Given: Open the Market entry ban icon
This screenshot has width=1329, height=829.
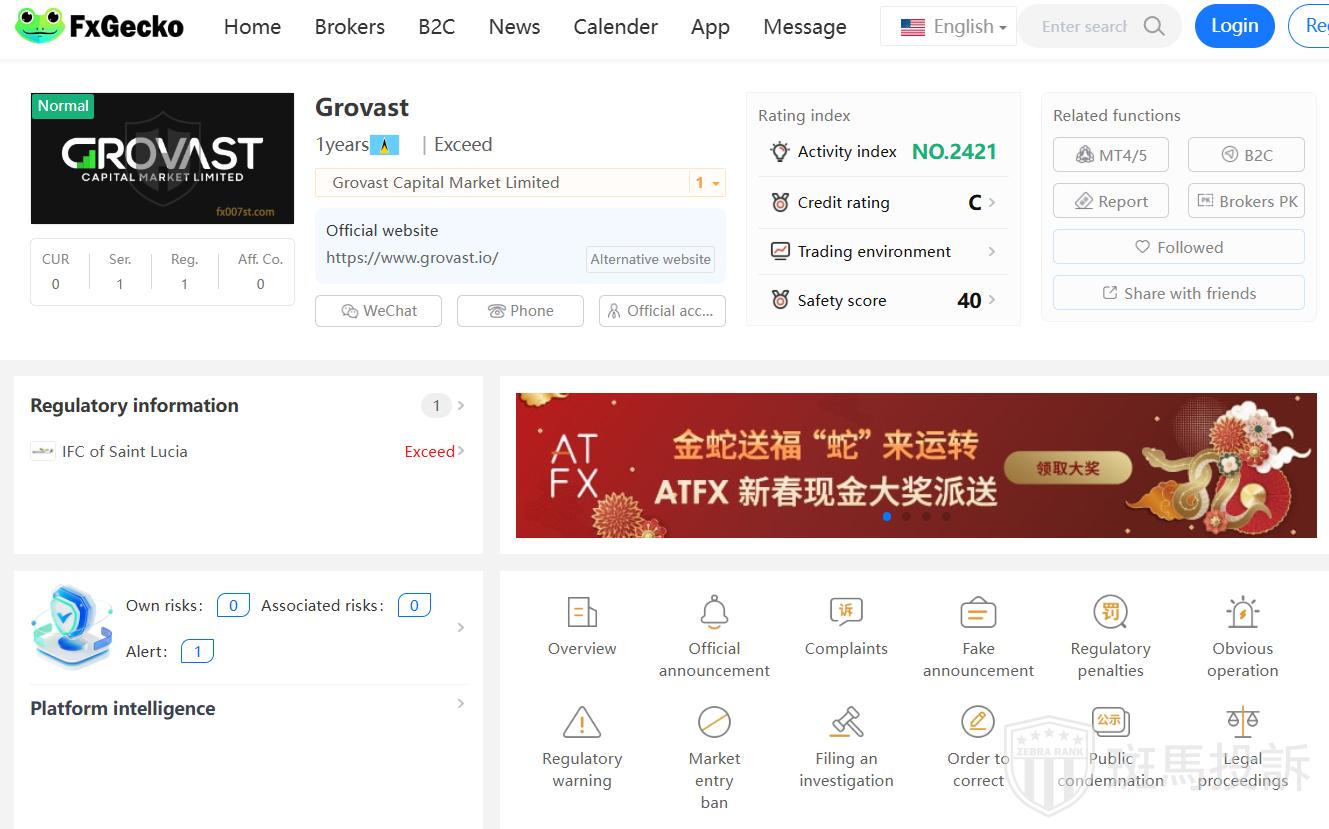Looking at the screenshot, I should [x=714, y=722].
